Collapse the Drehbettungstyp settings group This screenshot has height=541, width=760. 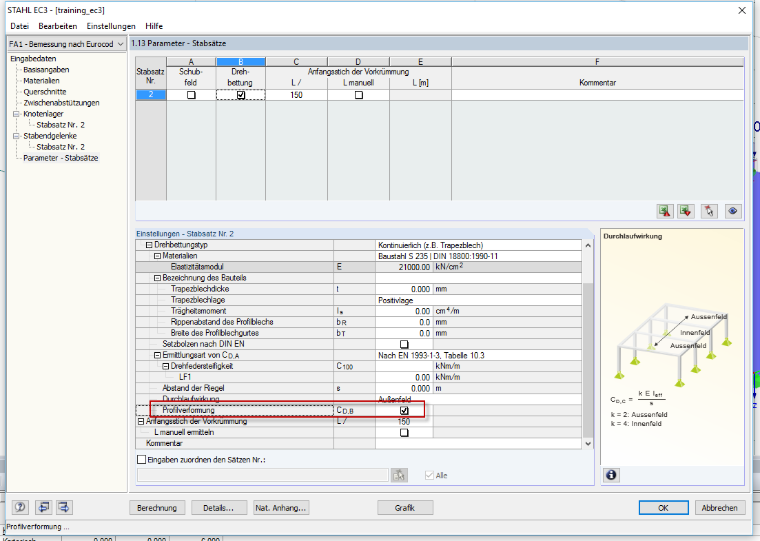[x=149, y=245]
